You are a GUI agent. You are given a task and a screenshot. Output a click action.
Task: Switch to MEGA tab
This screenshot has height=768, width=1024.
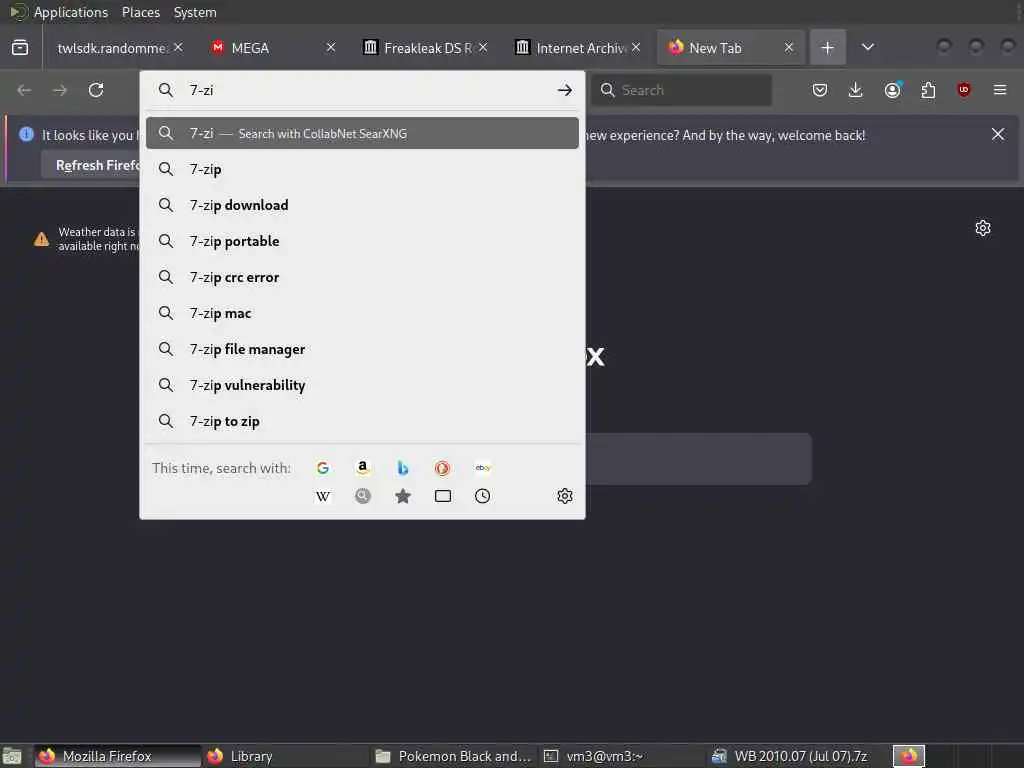pos(250,48)
